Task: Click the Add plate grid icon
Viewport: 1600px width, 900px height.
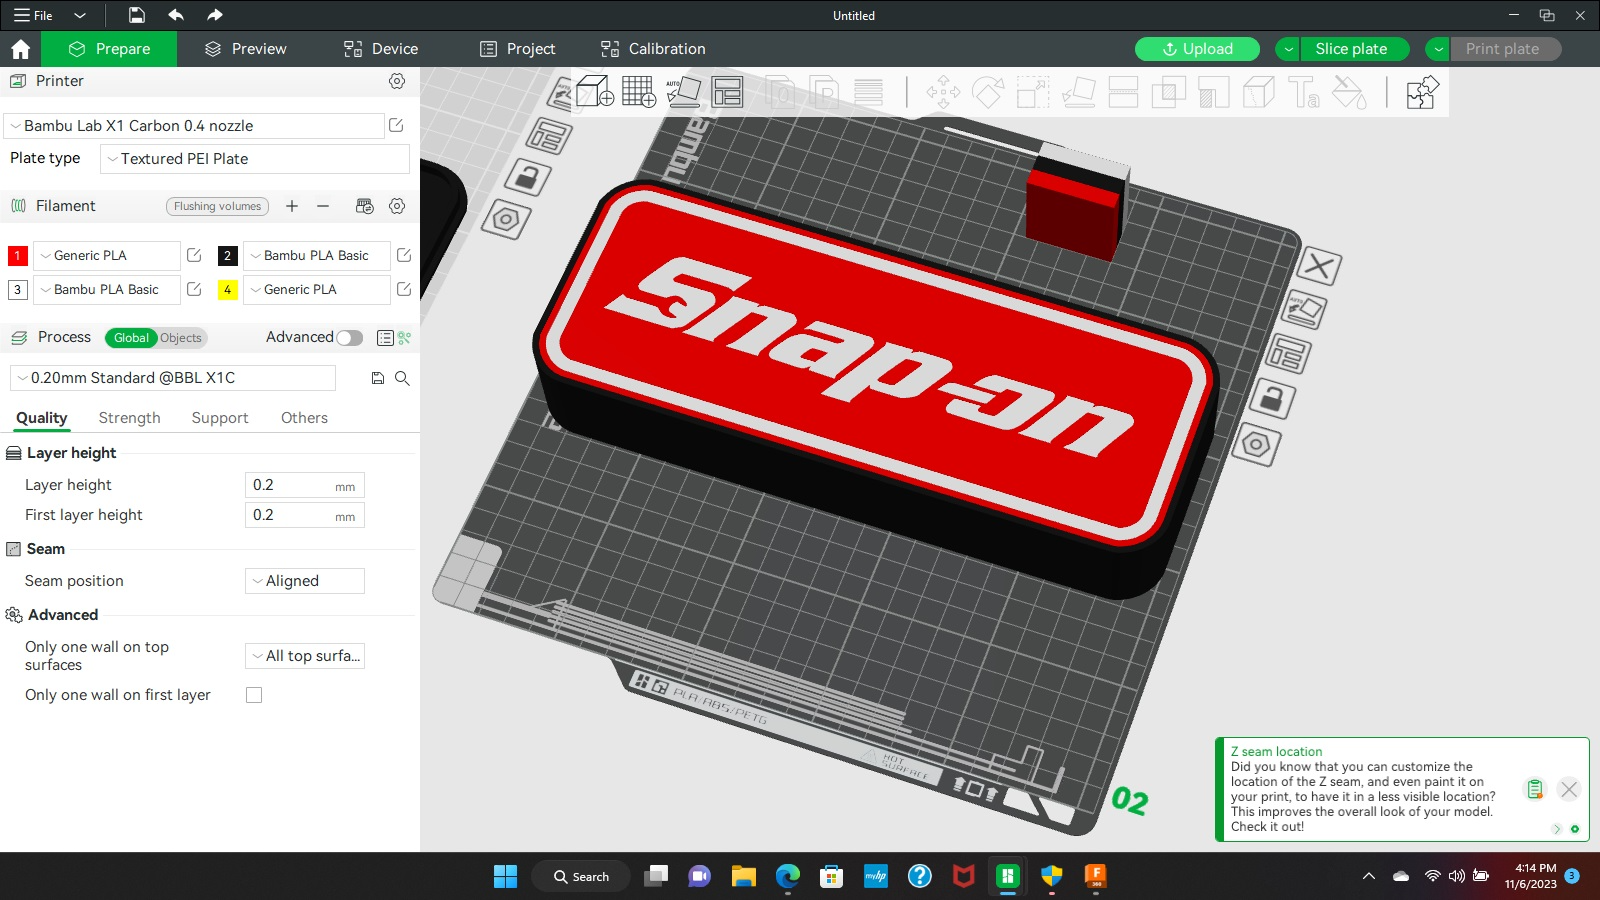Action: coord(639,92)
